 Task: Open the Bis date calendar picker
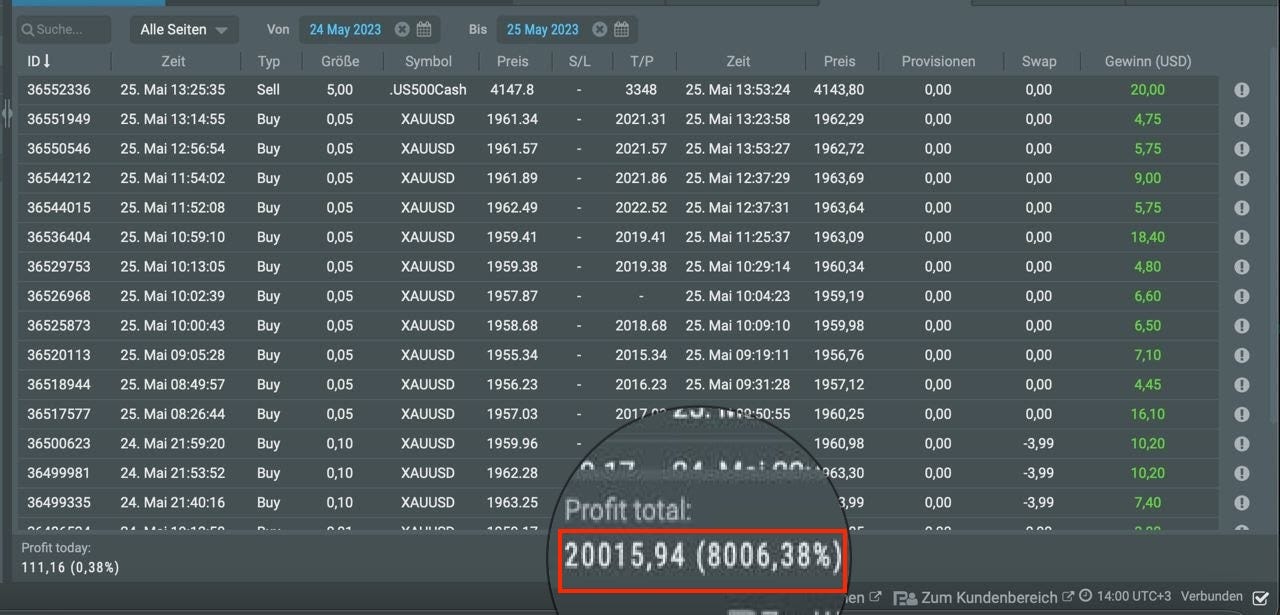pyautogui.click(x=621, y=30)
